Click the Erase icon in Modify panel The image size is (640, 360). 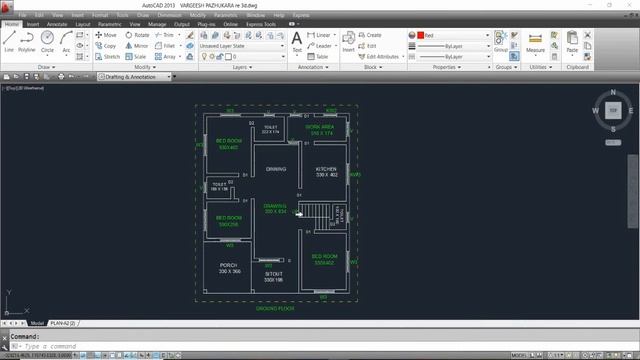click(190, 35)
